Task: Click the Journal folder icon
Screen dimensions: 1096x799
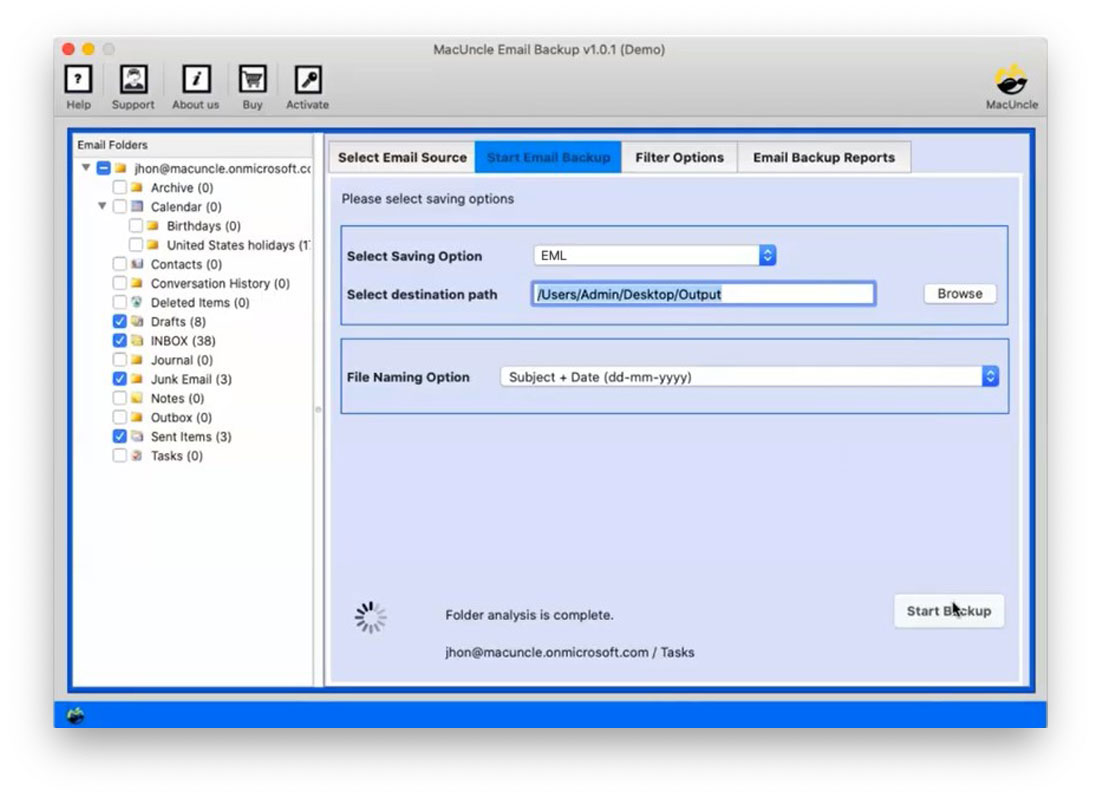Action: pyautogui.click(x=137, y=359)
